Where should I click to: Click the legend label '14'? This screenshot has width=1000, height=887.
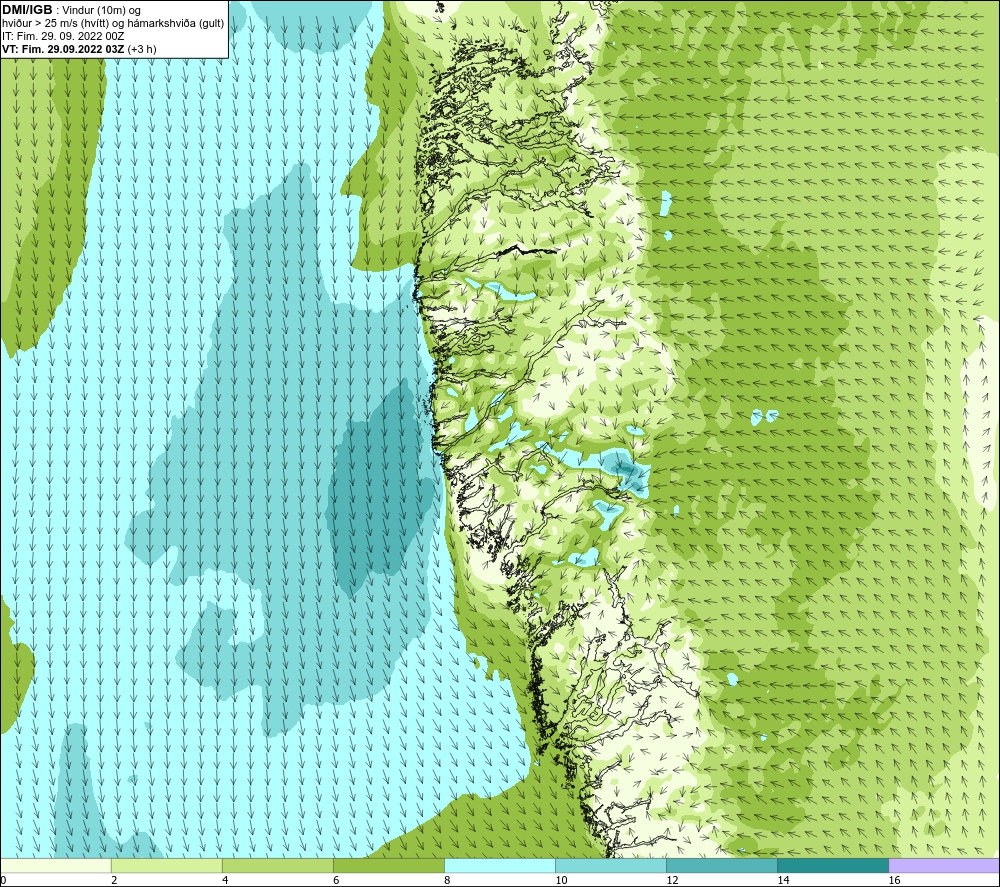coord(783,880)
